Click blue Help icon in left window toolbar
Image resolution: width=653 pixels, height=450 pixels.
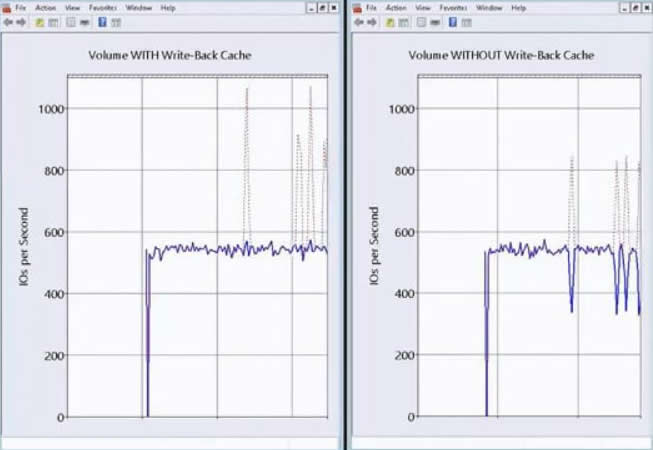[102, 21]
